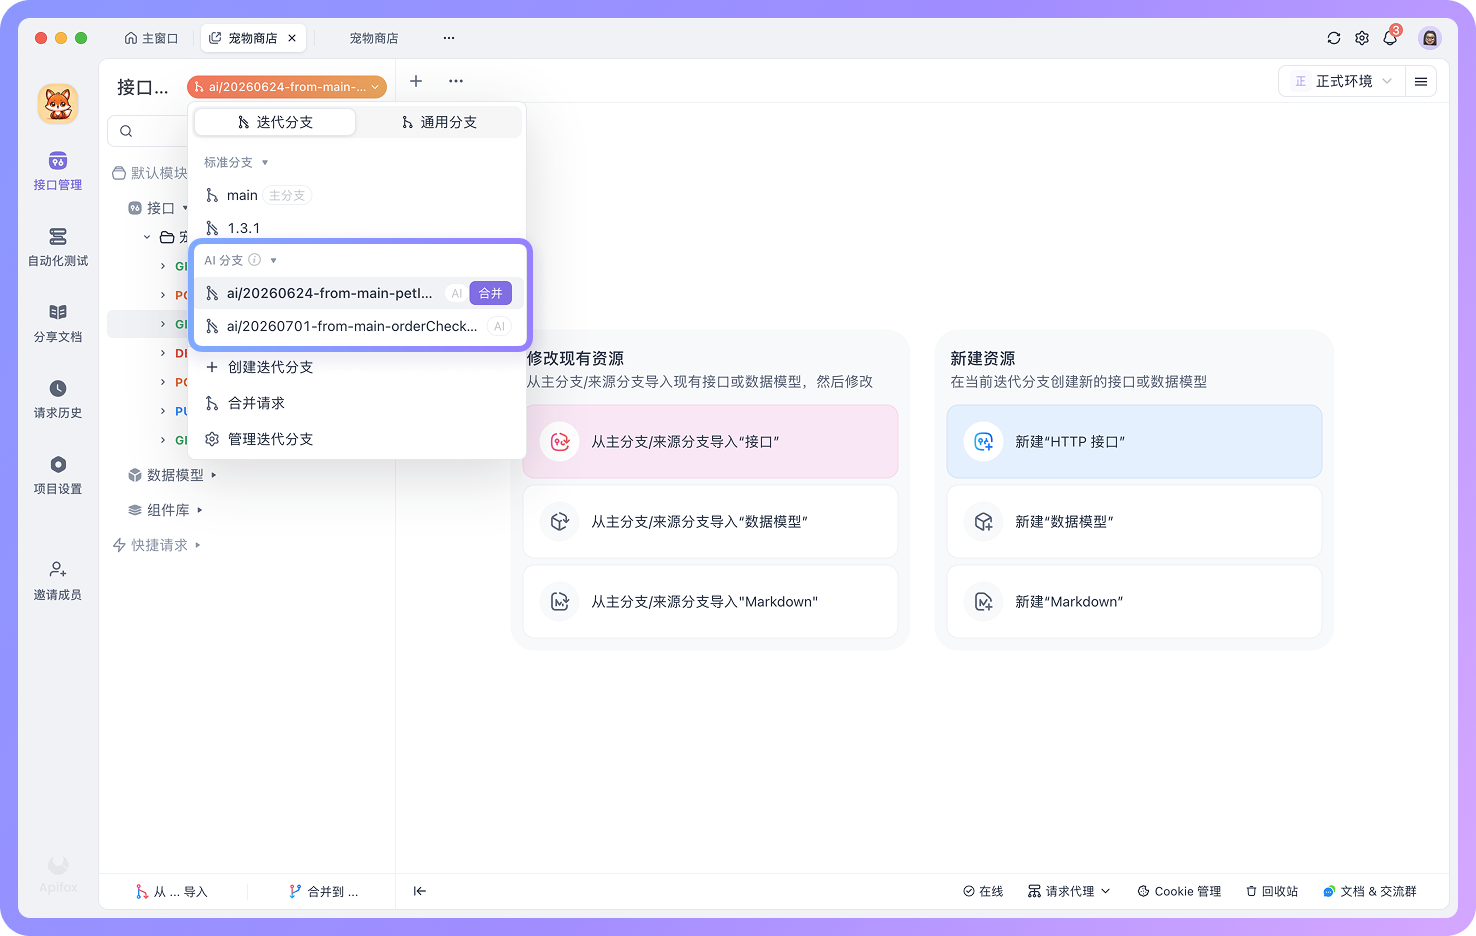Open settings gear in the title bar

1362,38
